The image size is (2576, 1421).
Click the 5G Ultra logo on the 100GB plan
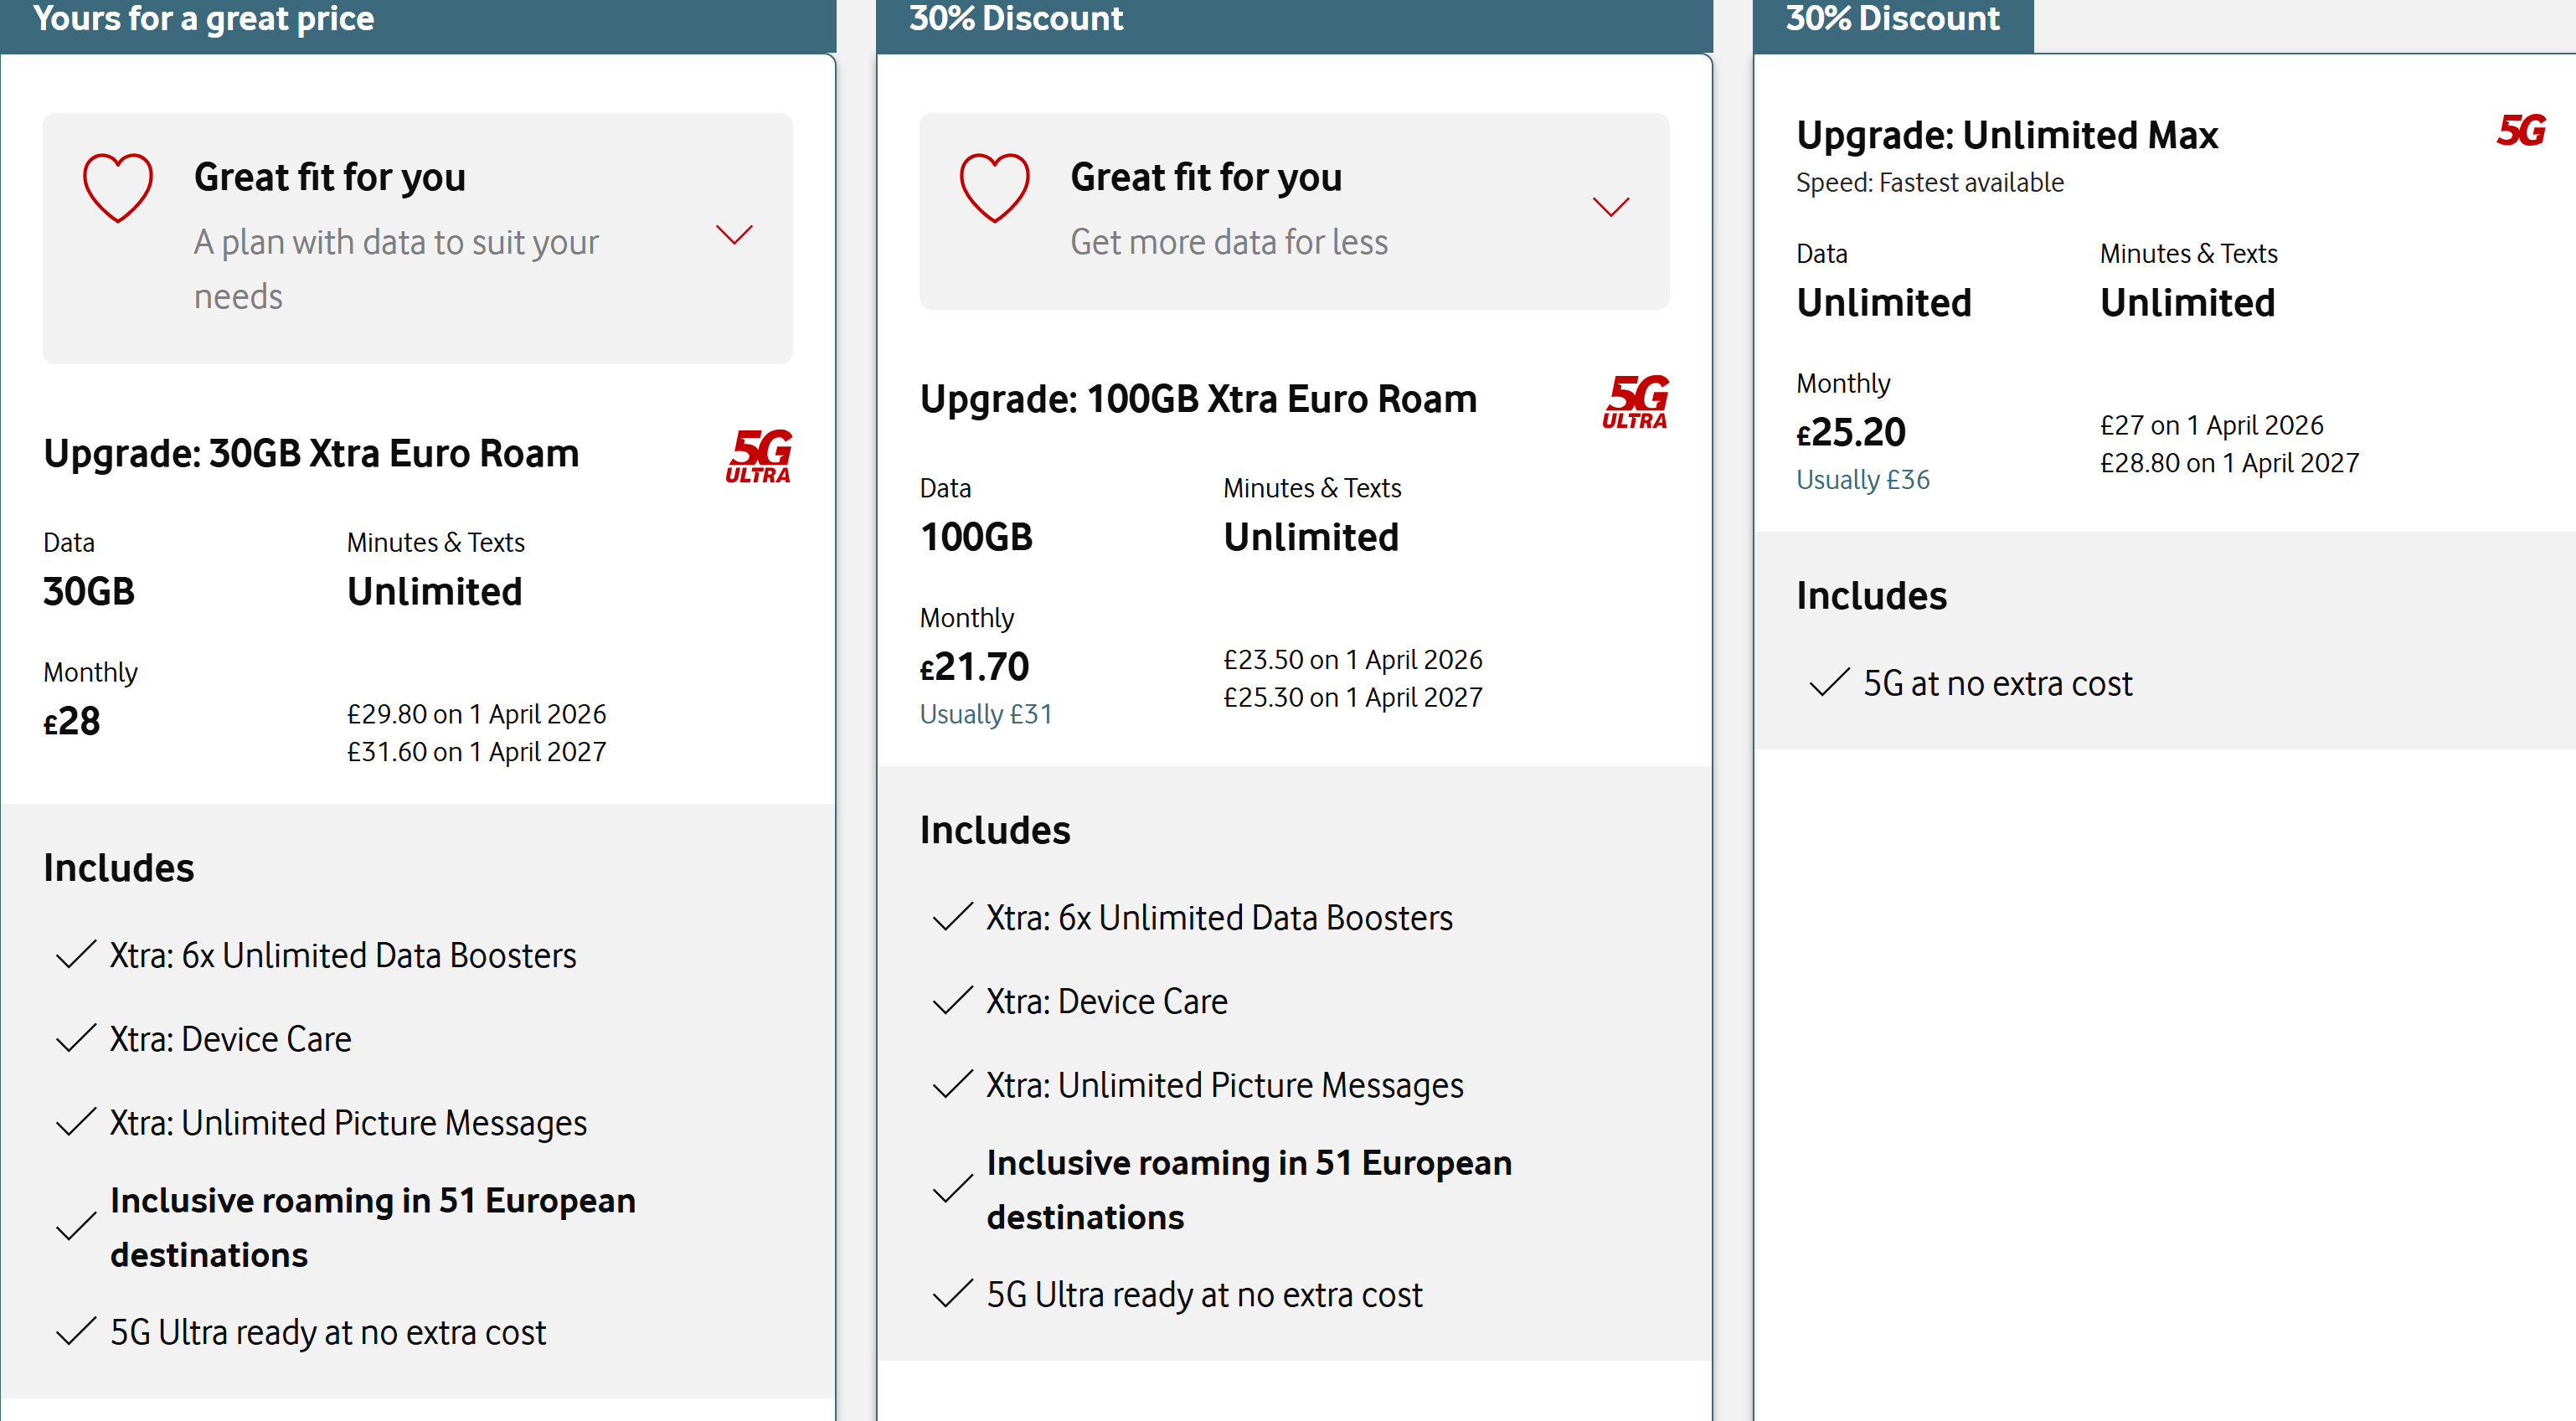tap(1636, 402)
